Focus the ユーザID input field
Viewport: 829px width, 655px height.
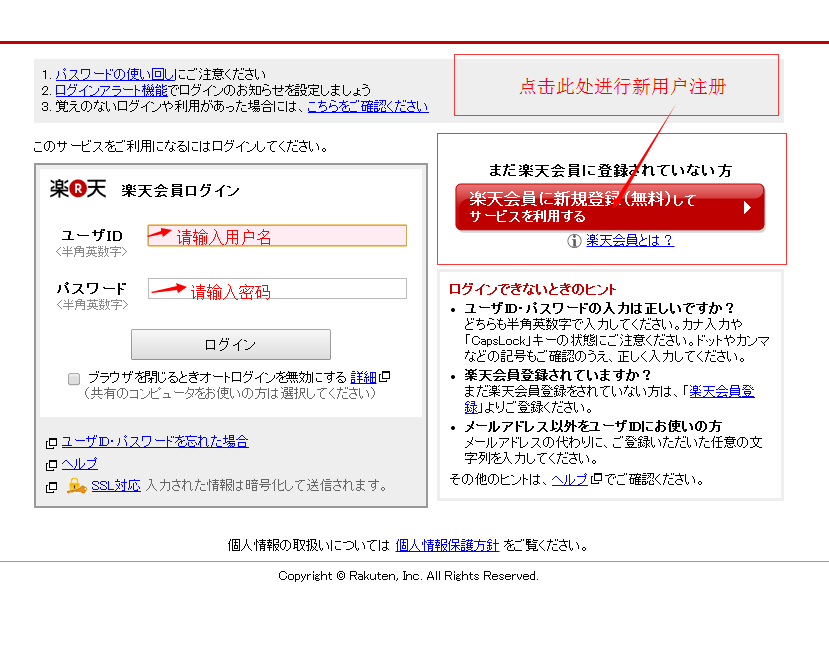coord(277,236)
